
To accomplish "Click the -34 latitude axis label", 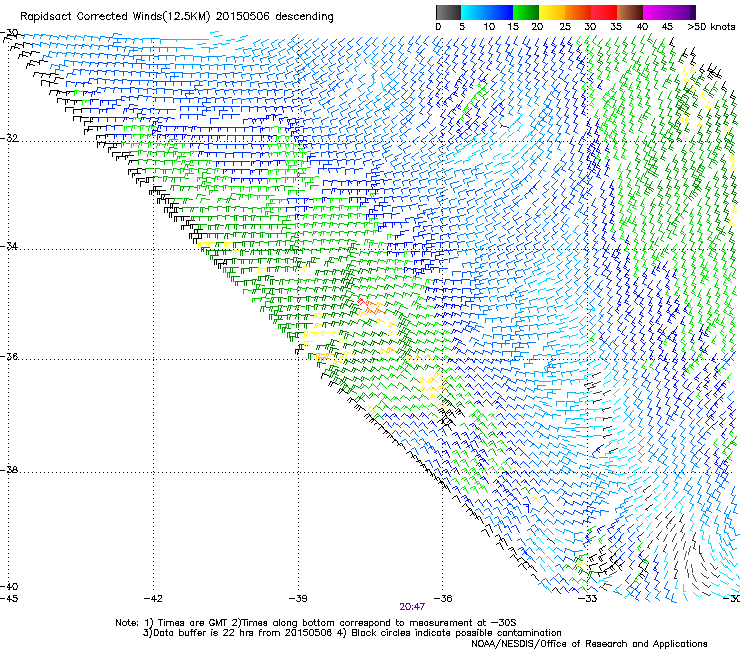I will click(9, 246).
